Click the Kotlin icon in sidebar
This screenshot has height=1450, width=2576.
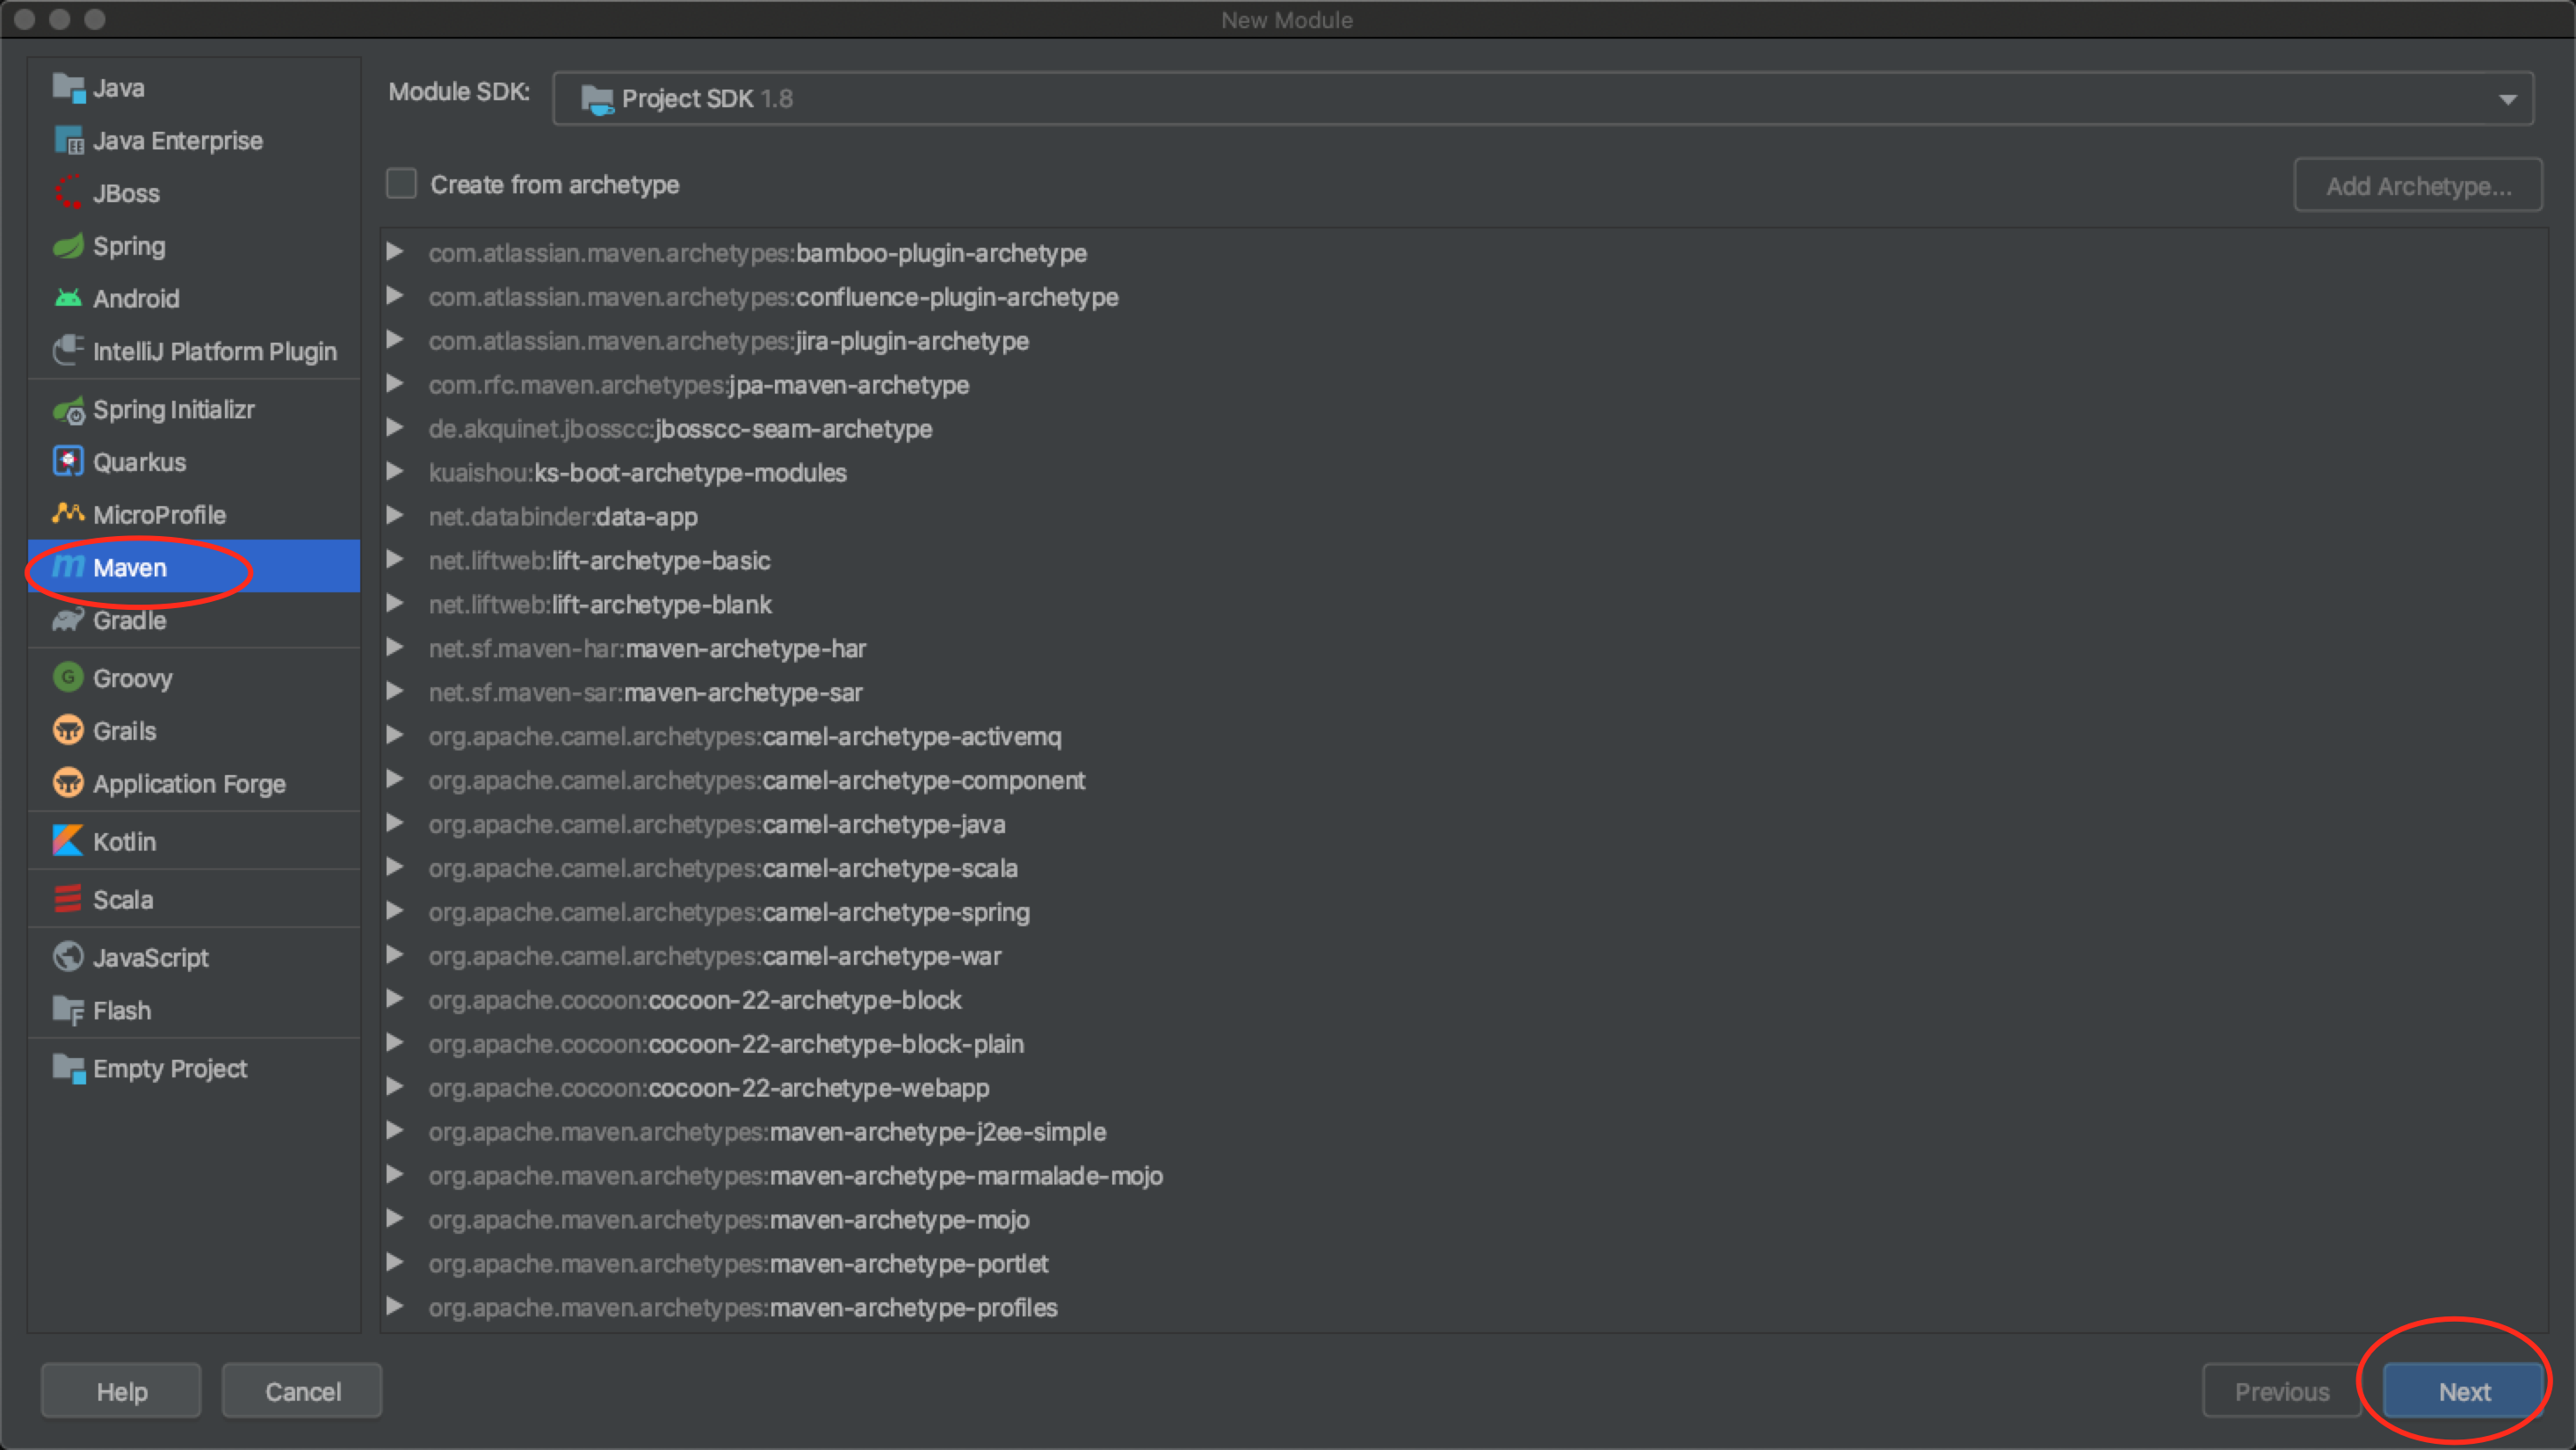[x=67, y=841]
